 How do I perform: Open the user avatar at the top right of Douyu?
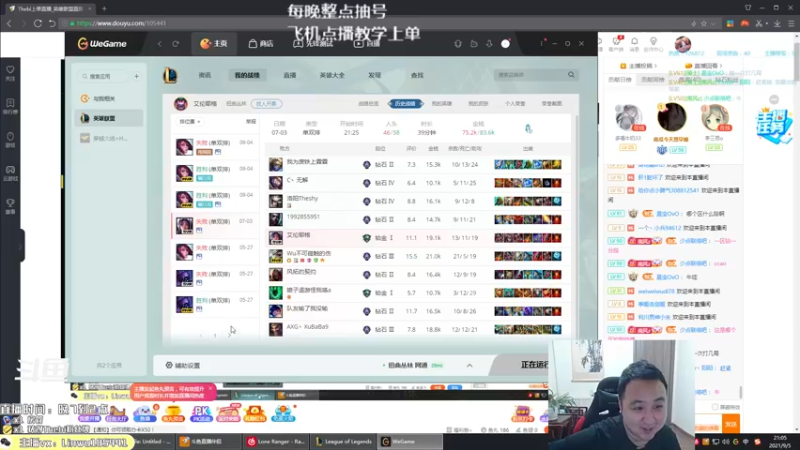click(x=683, y=44)
